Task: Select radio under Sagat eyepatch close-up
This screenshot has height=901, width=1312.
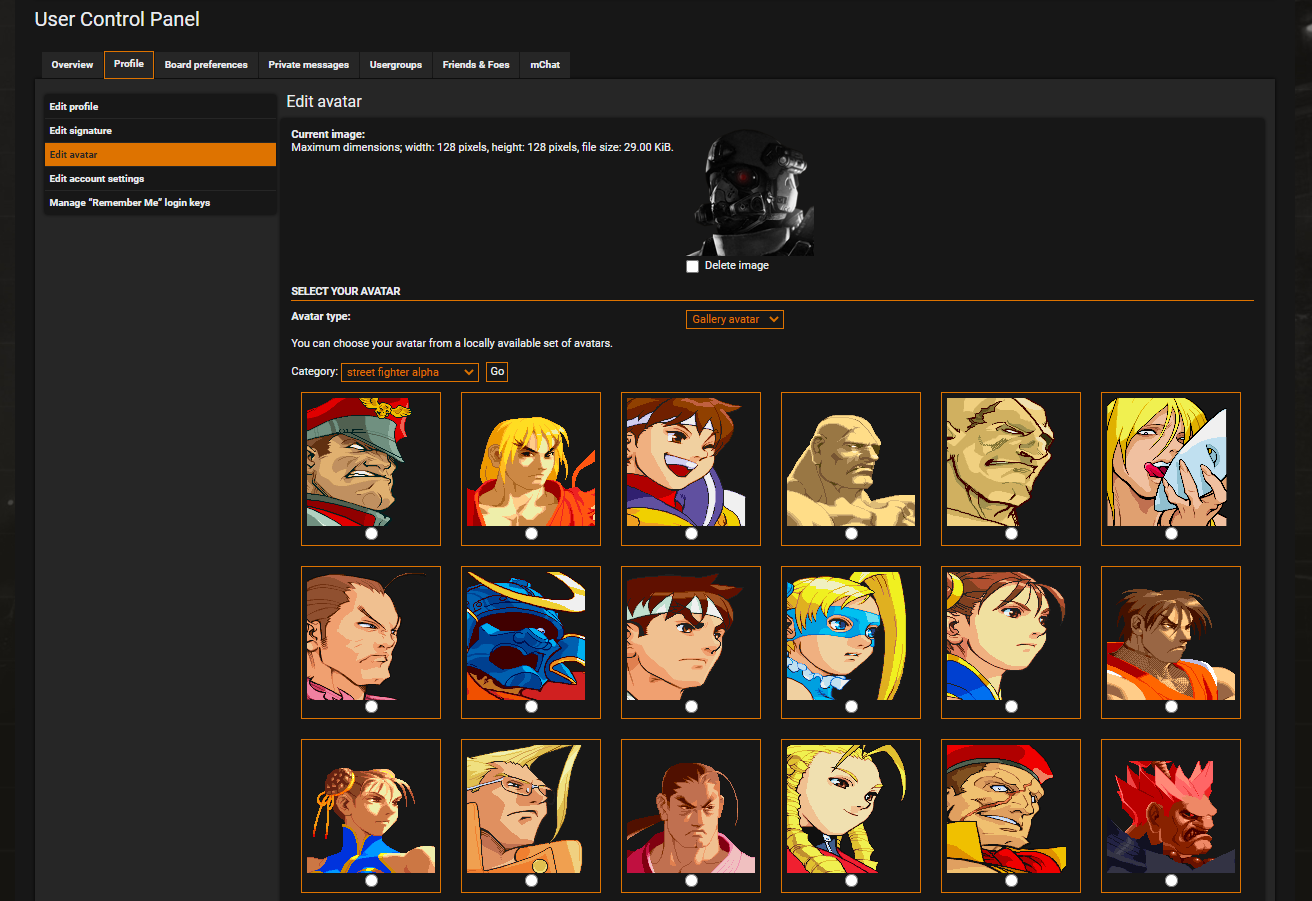Action: click(1011, 534)
